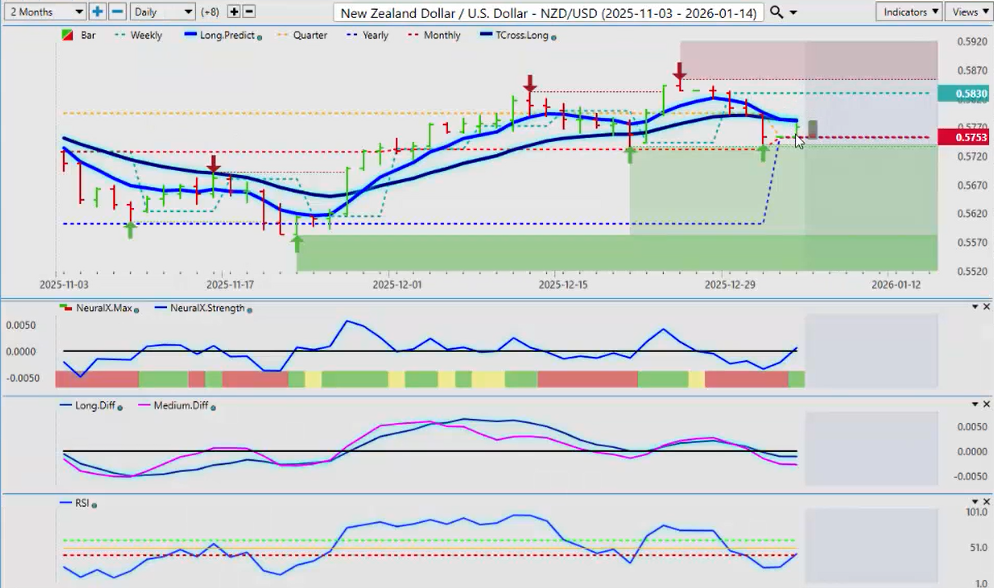Open the 2 Months time range dropdown
Viewport: 994px width, 588px height.
click(x=46, y=12)
